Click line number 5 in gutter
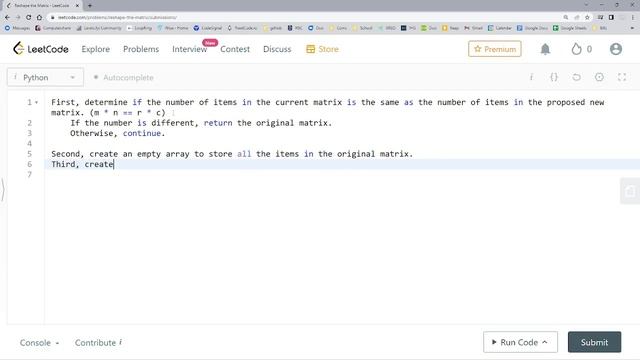 29,154
